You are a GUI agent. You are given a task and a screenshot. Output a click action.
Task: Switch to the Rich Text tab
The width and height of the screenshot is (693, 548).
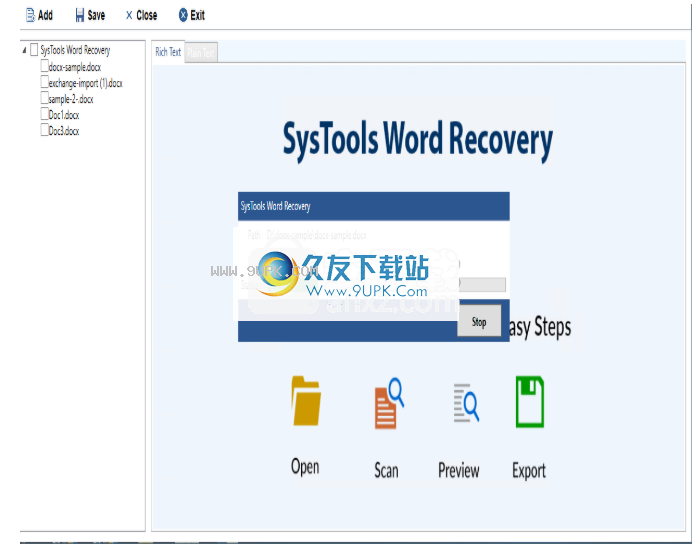click(x=168, y=52)
